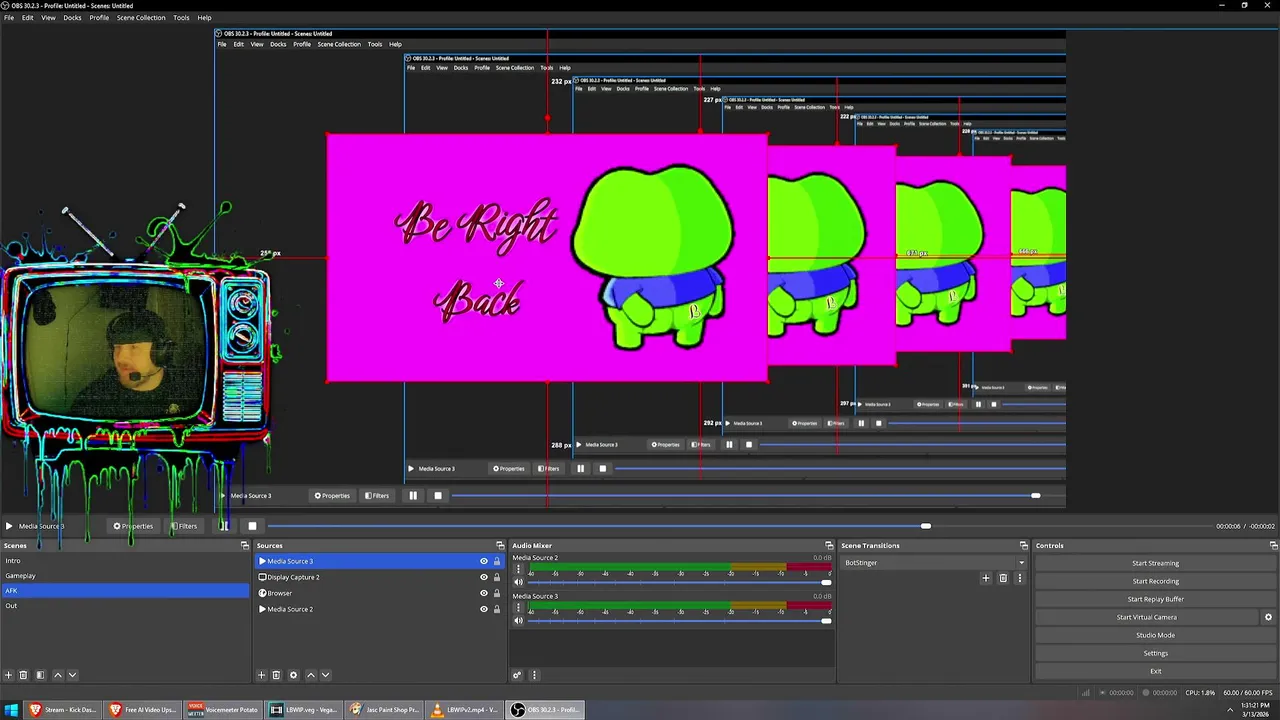Click Start Streaming button
This screenshot has height=720, width=1280.
pos(1155,563)
